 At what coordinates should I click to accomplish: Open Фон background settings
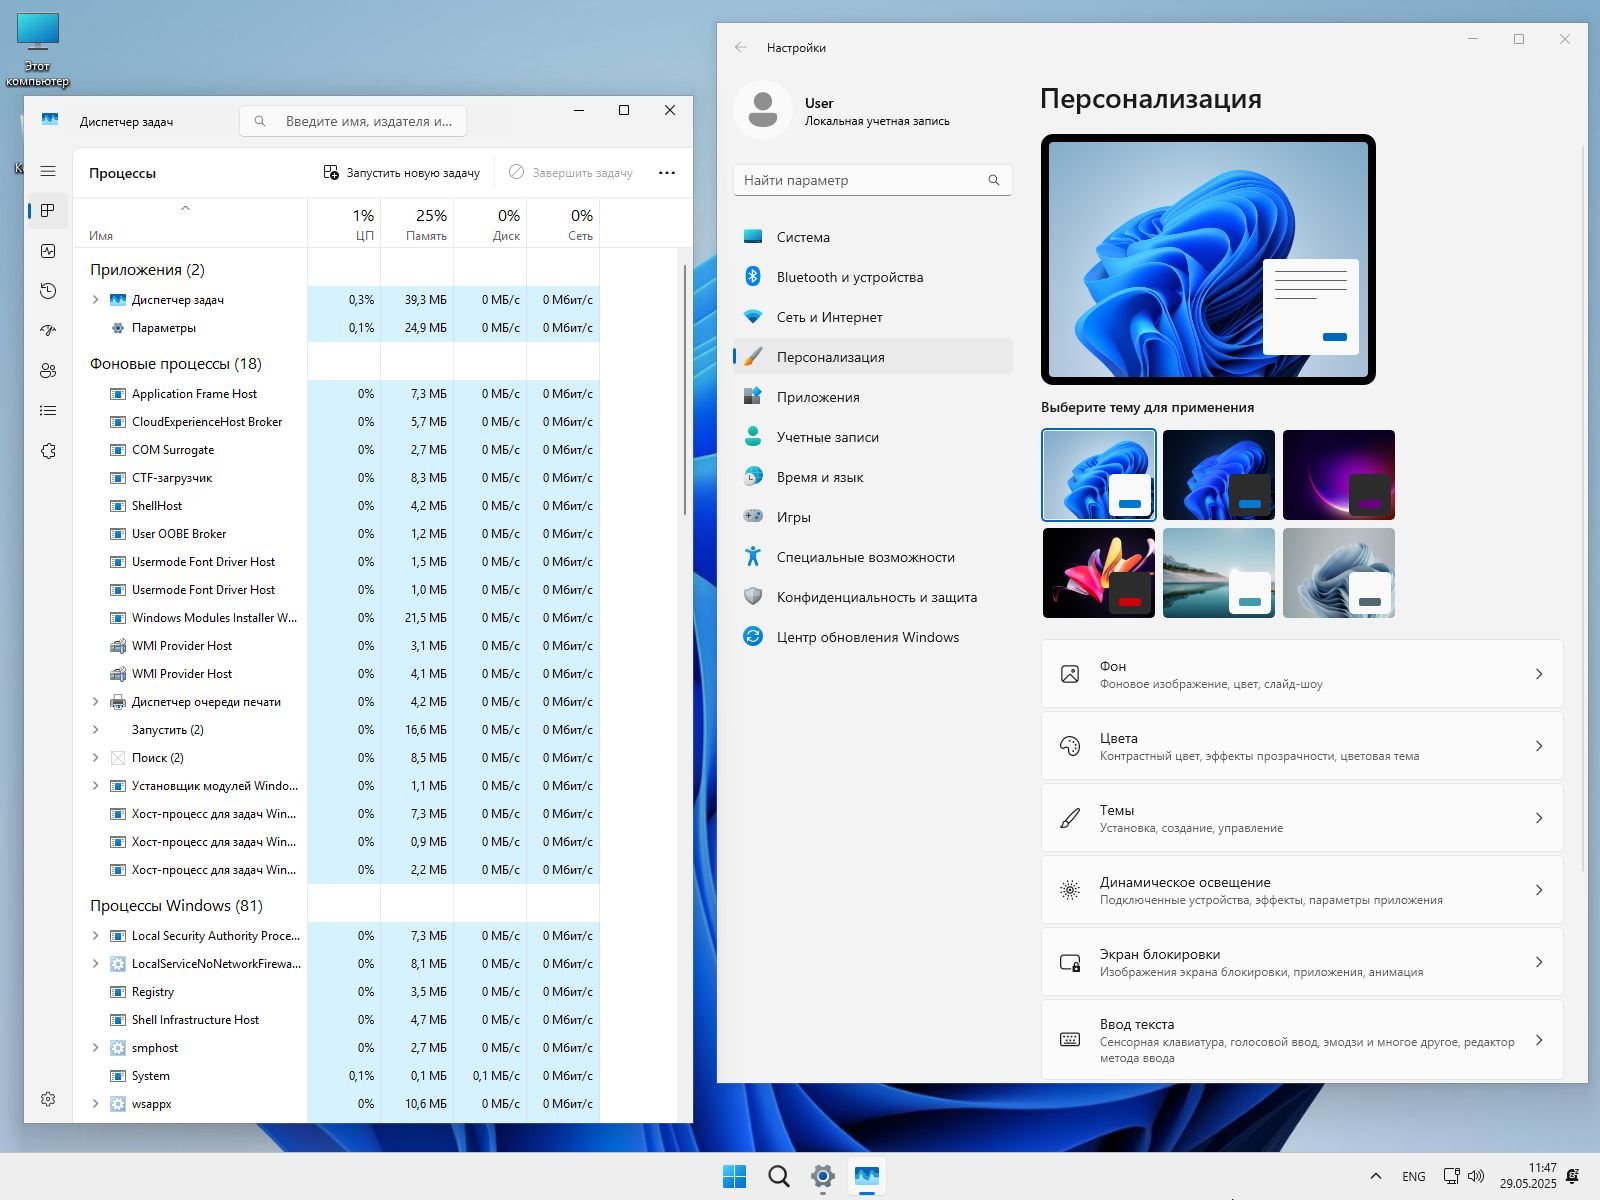[x=1302, y=674]
